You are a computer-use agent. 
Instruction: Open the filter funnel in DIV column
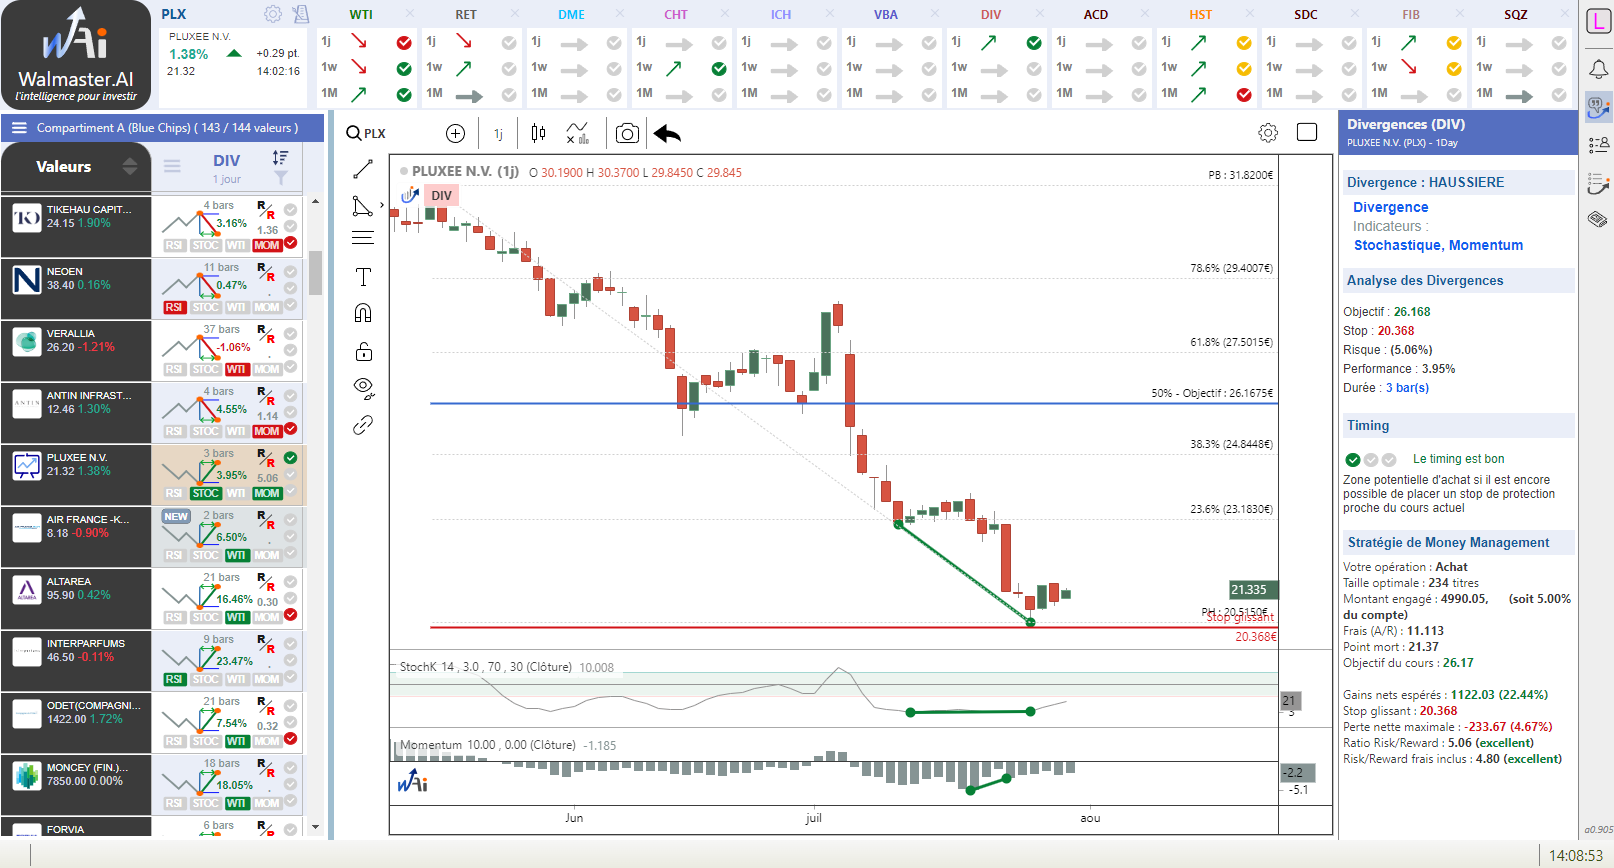click(281, 178)
